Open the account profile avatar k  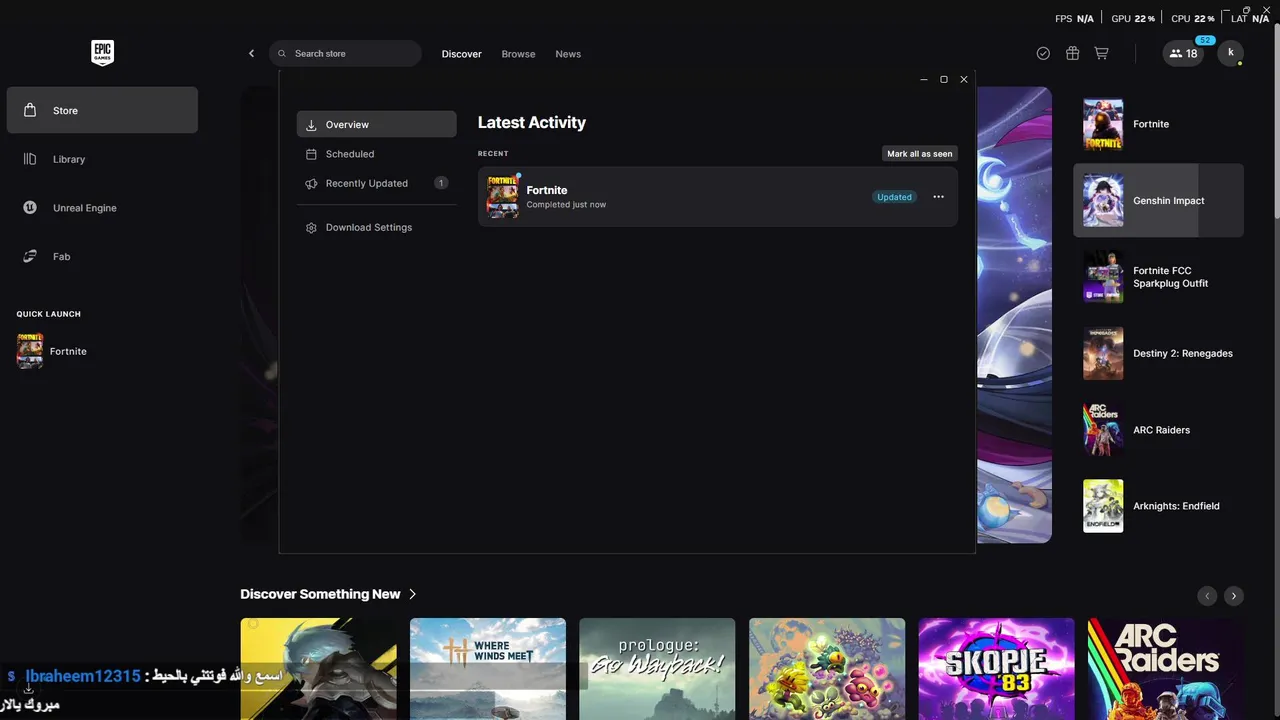point(1230,53)
